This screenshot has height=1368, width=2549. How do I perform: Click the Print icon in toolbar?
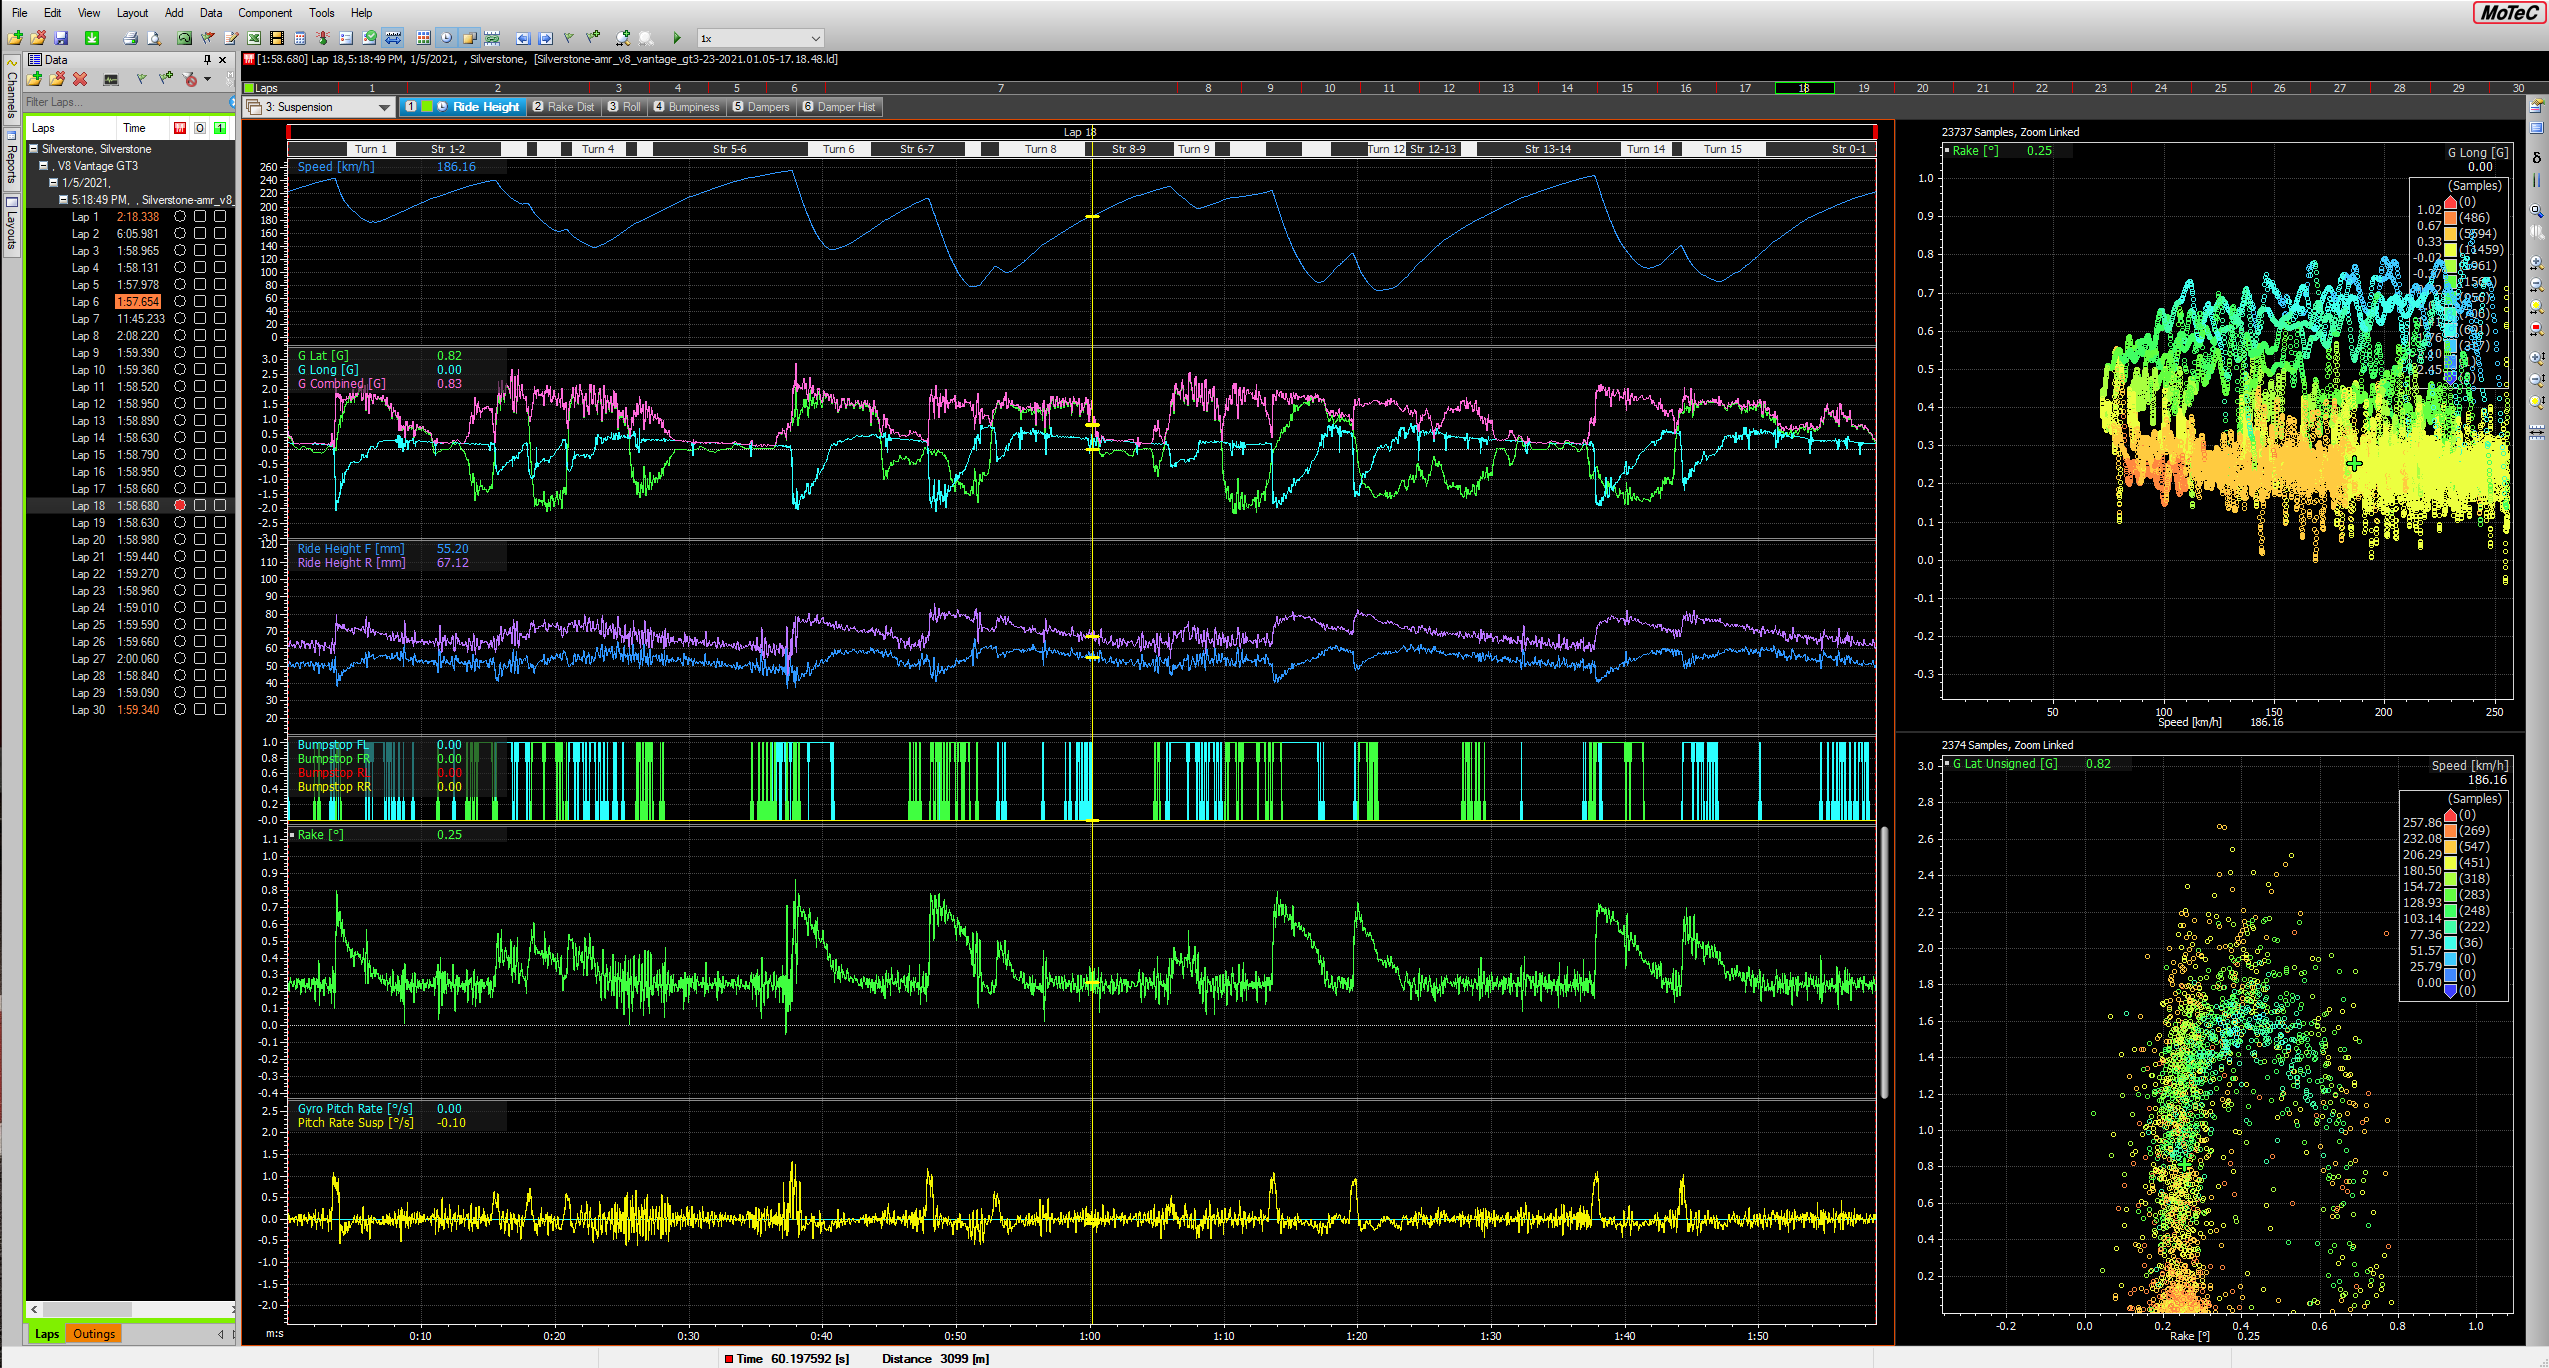point(130,38)
